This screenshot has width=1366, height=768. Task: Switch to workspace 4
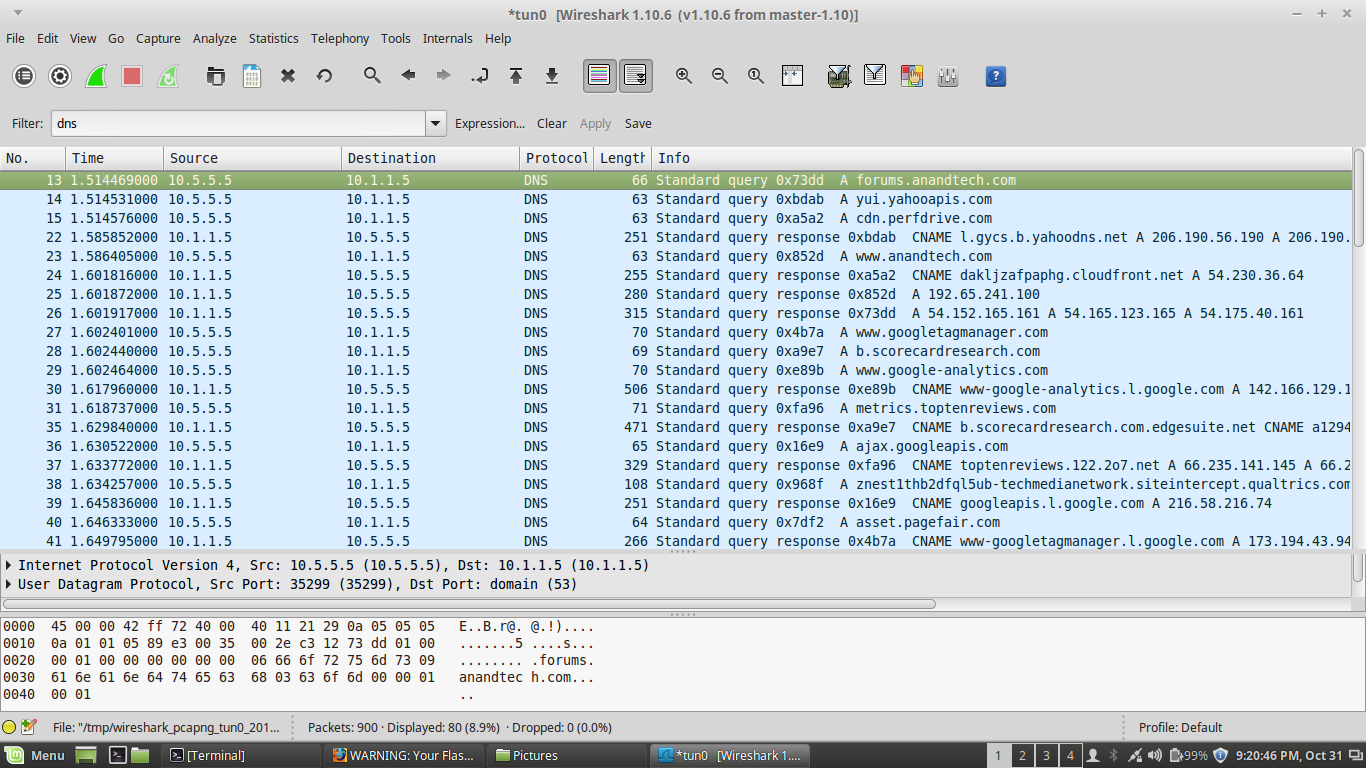pyautogui.click(x=1070, y=755)
